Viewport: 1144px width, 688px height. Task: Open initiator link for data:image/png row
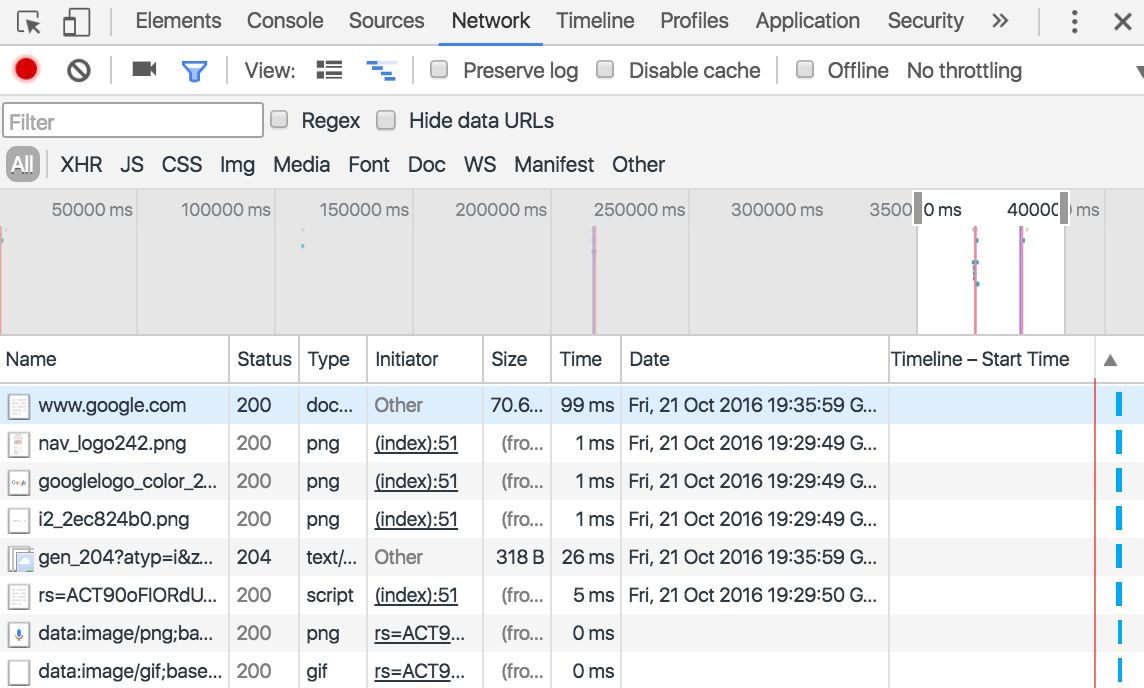click(420, 633)
